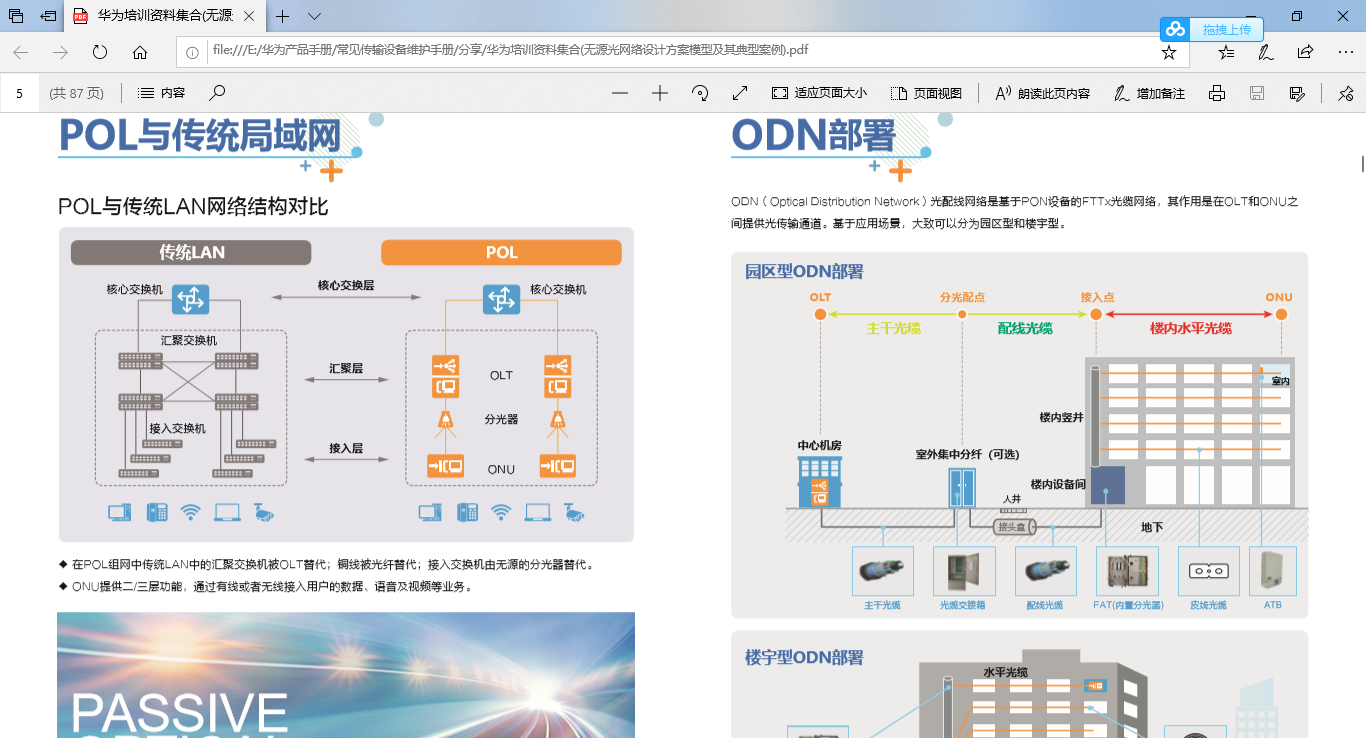Zoom in with the plus button
The width and height of the screenshot is (1366, 738).
(660, 93)
